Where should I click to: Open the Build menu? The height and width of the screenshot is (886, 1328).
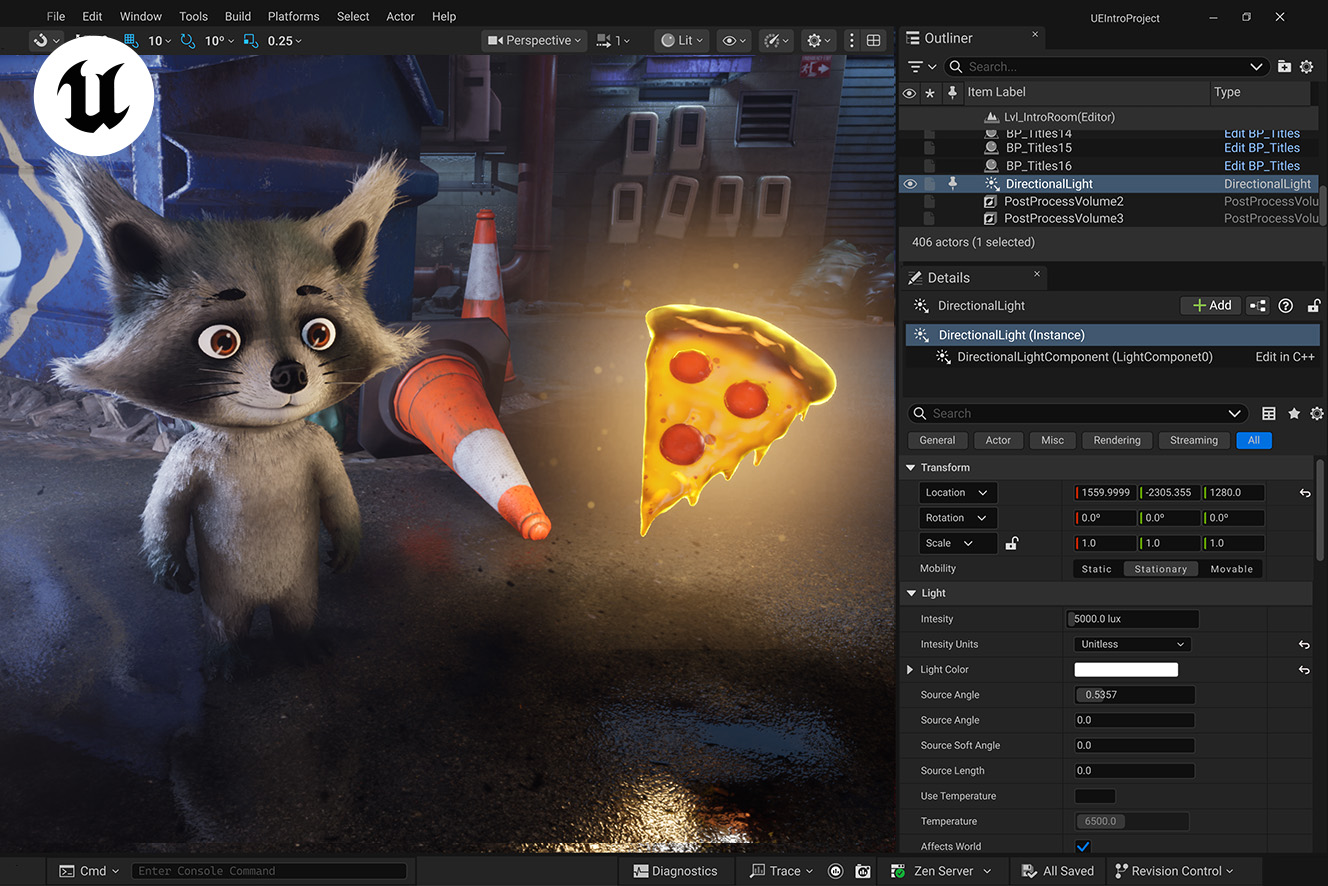pyautogui.click(x=238, y=16)
